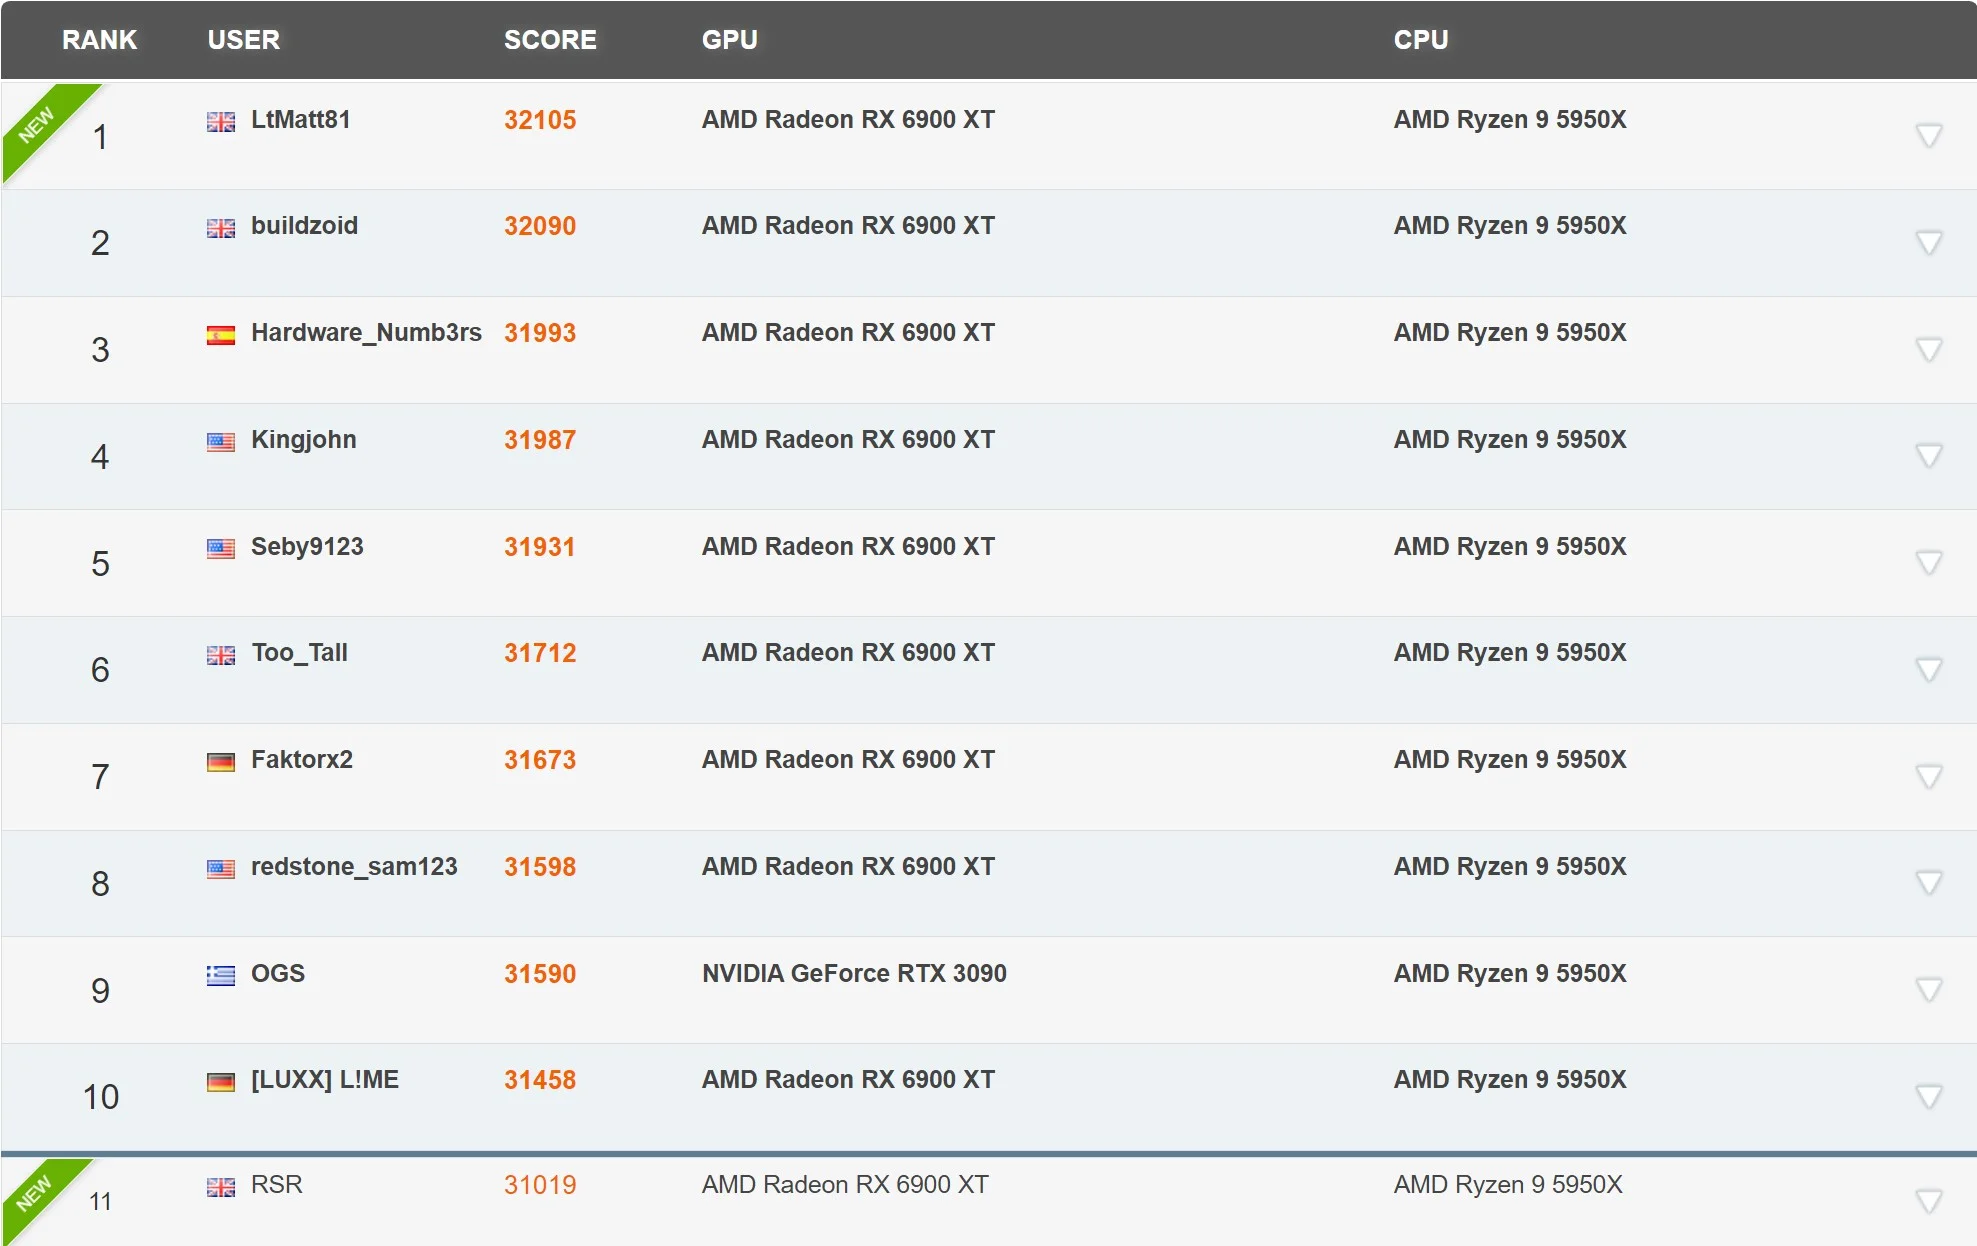Expand the Seby9123 row details arrow

tap(1929, 563)
